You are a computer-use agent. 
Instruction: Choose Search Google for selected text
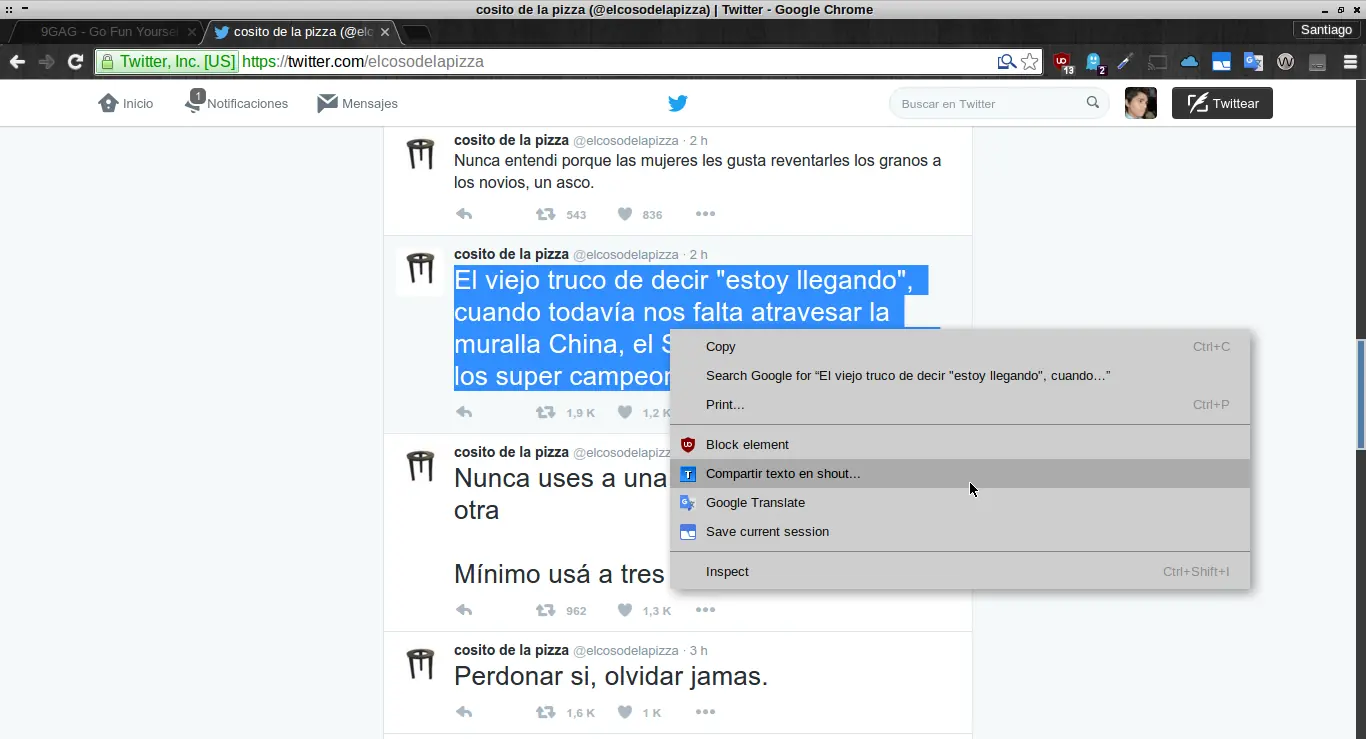point(960,376)
